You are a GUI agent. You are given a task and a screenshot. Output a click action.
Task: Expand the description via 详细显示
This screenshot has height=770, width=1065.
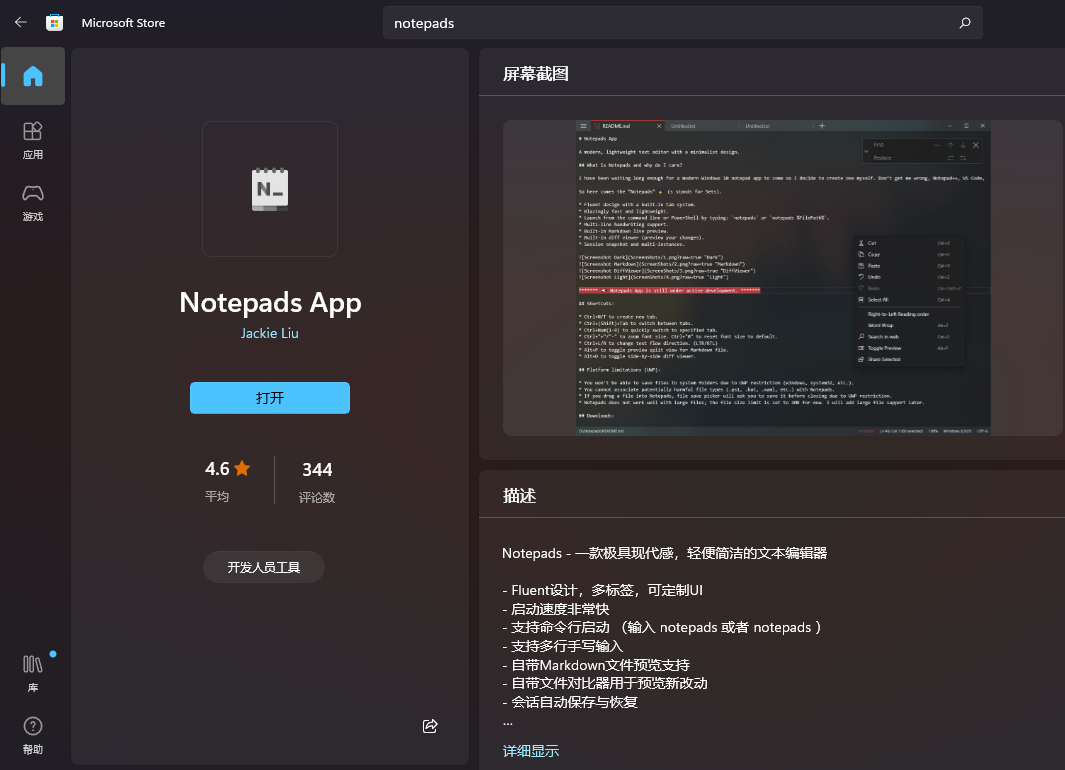(x=530, y=750)
